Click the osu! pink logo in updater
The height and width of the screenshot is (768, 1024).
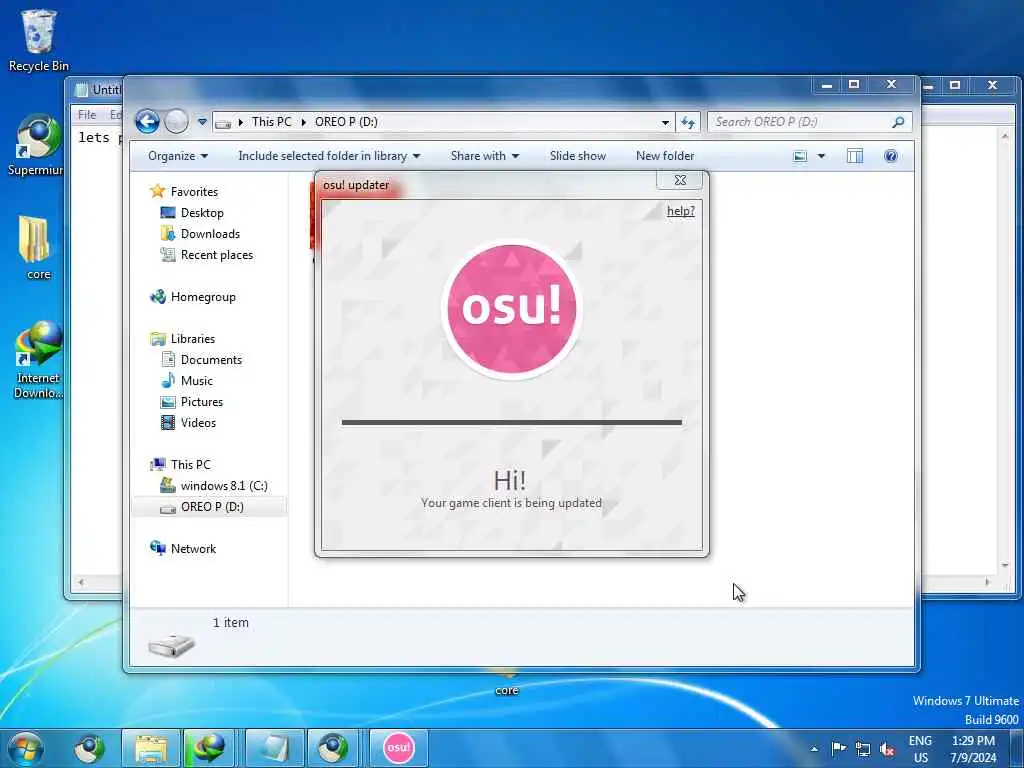pyautogui.click(x=511, y=309)
